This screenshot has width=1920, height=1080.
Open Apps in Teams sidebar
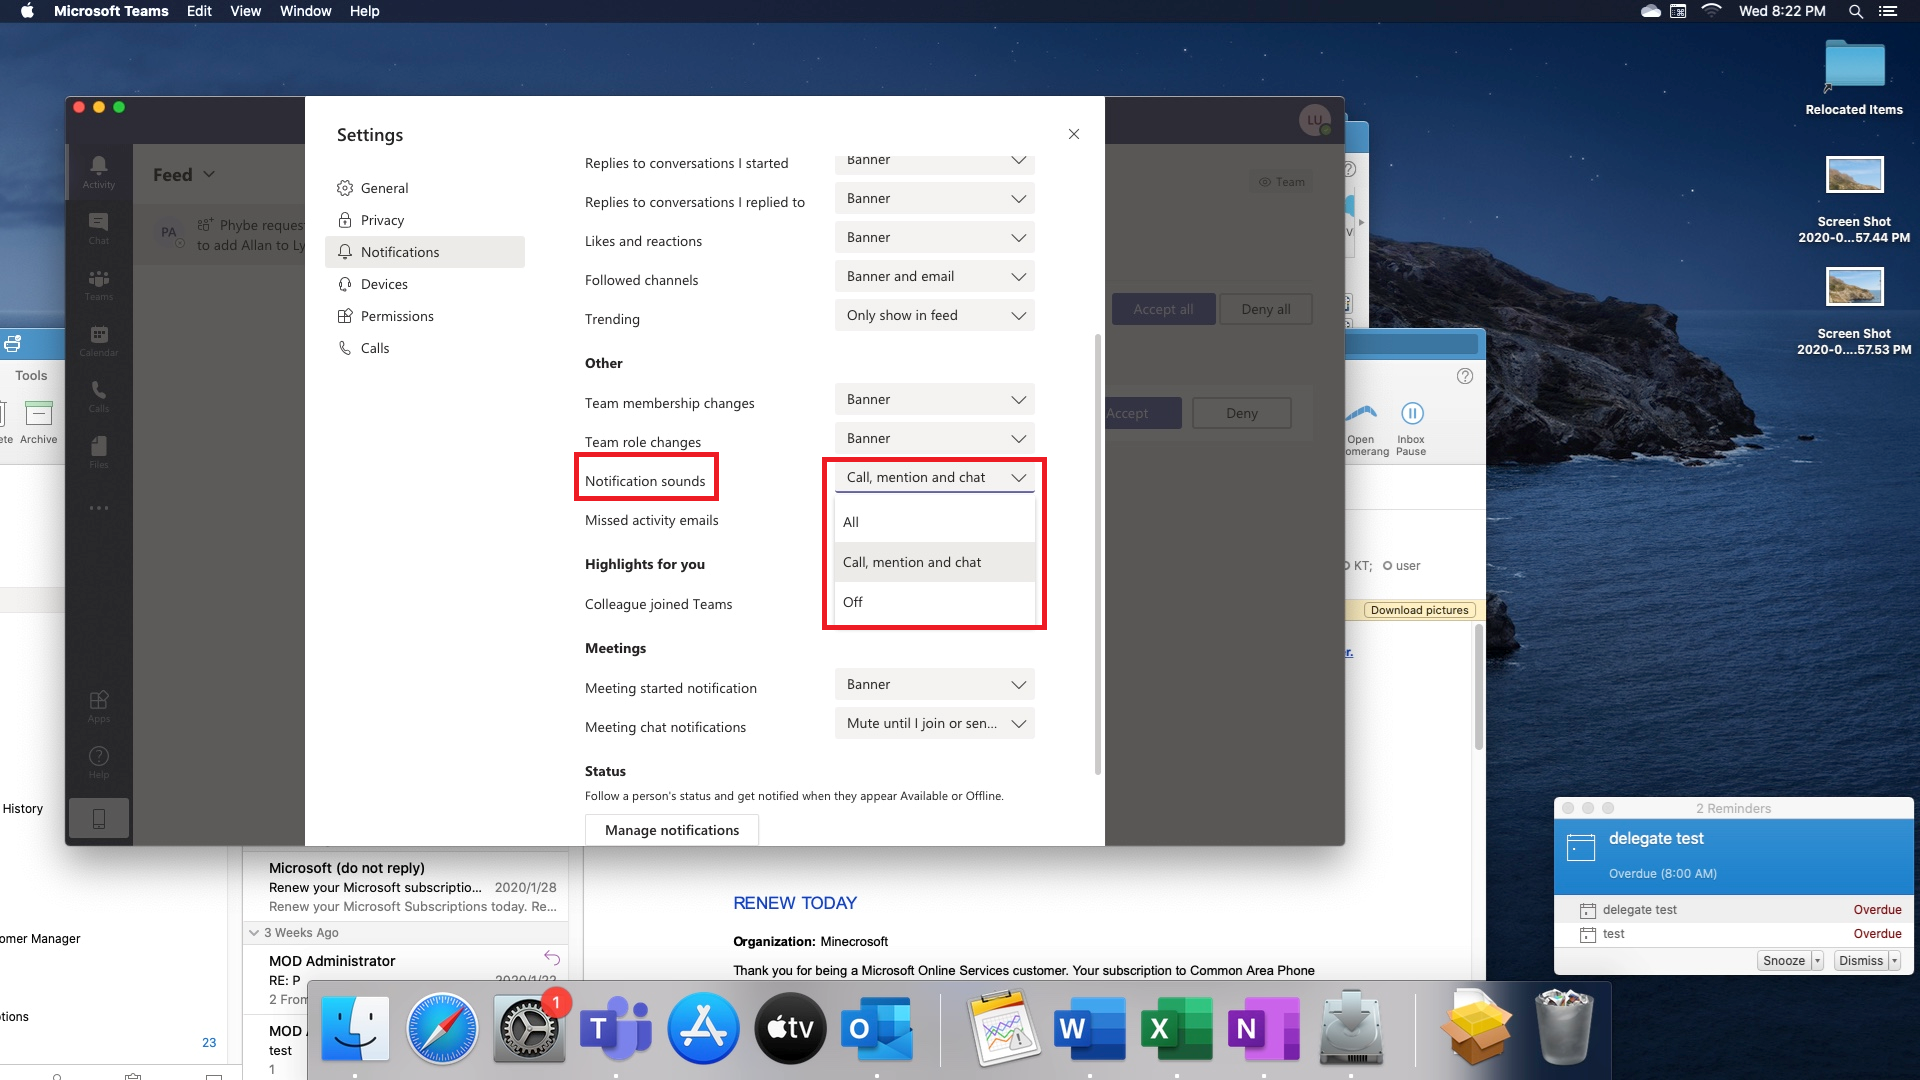pos(99,705)
